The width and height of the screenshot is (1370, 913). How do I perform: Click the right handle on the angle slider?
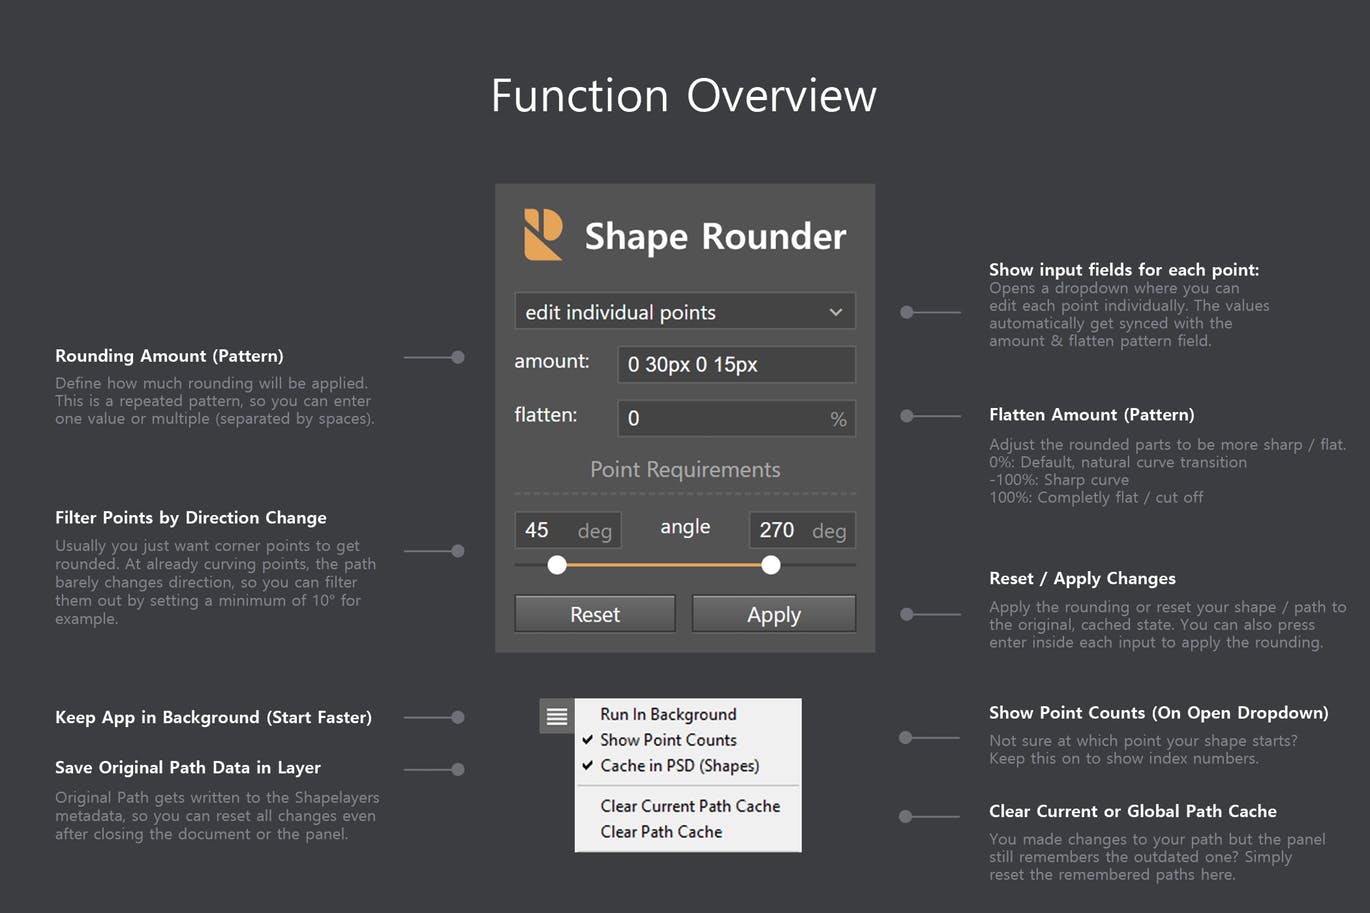[770, 565]
